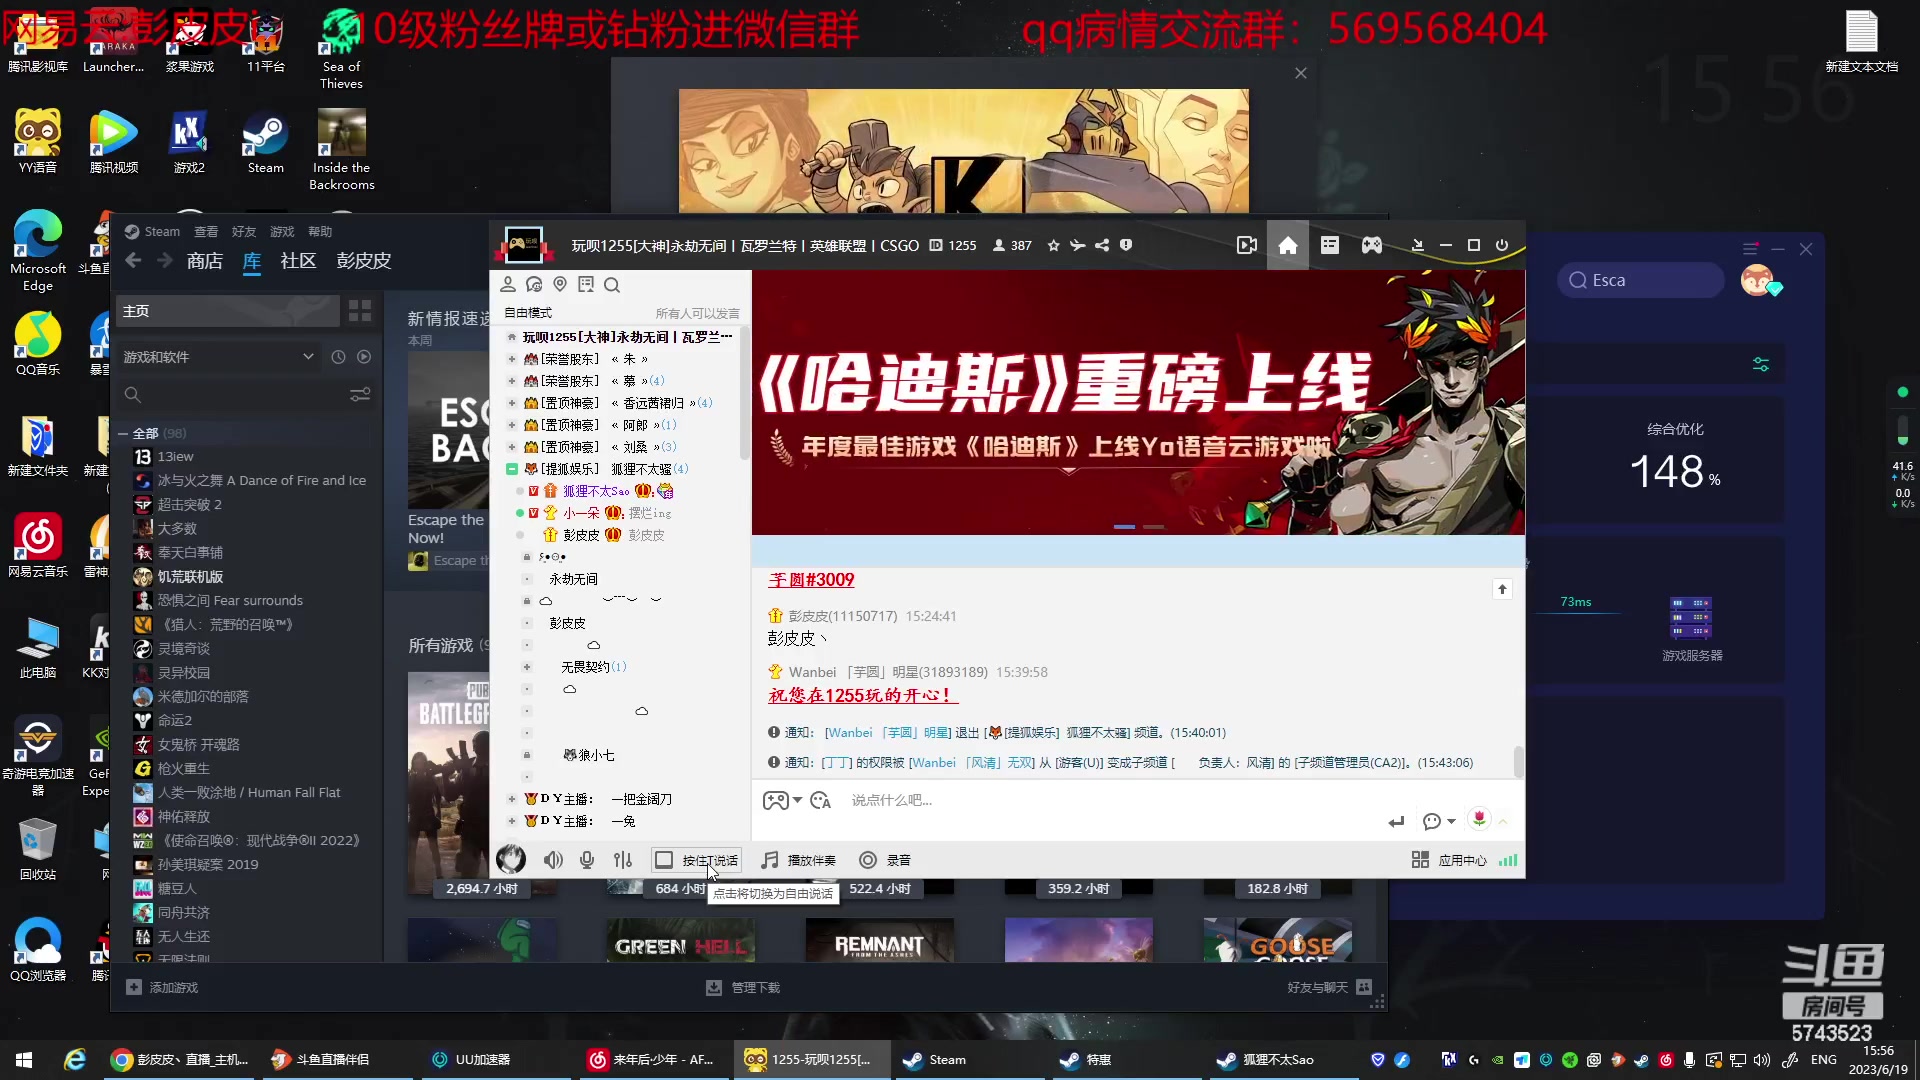Open Steam recent activity clock icon

pos(338,357)
